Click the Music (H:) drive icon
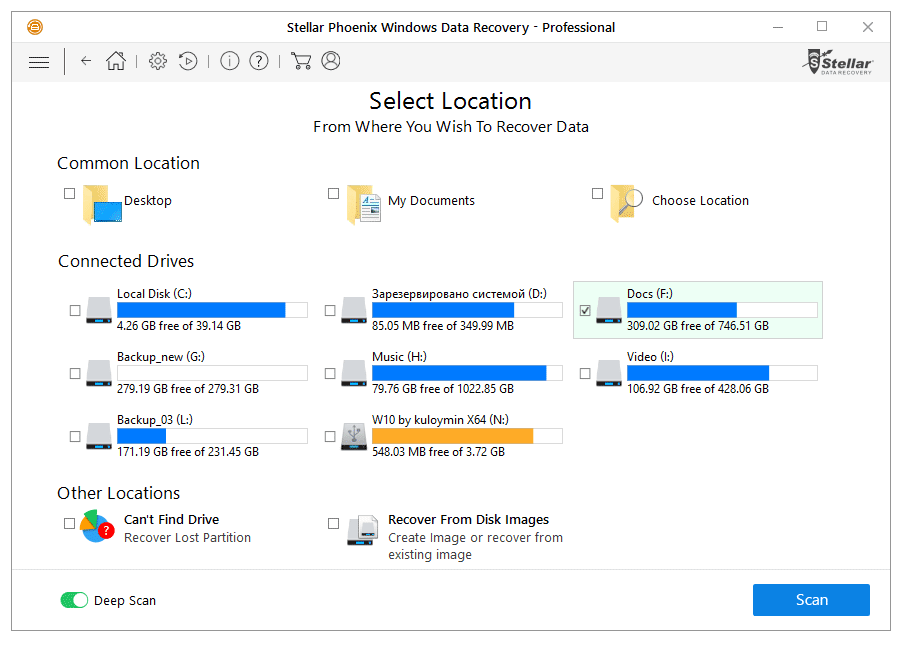 [x=354, y=373]
